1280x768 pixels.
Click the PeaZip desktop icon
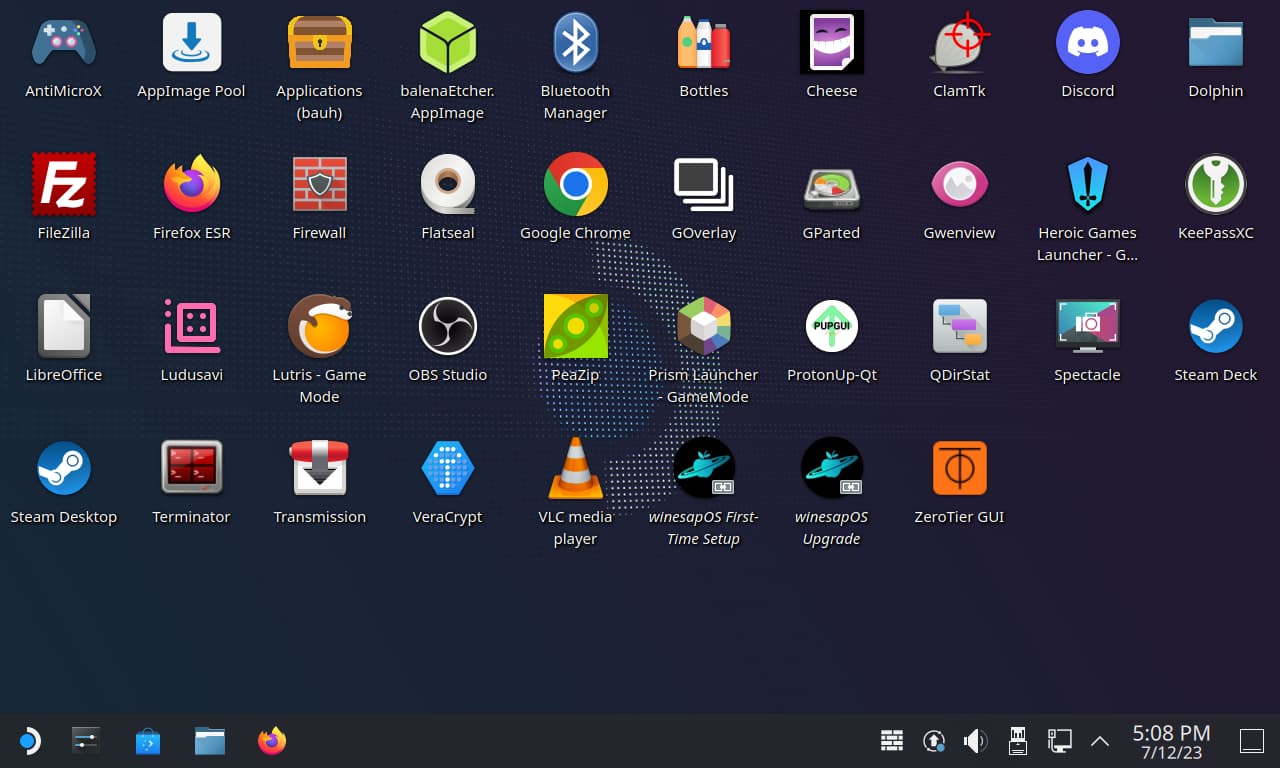(x=575, y=326)
